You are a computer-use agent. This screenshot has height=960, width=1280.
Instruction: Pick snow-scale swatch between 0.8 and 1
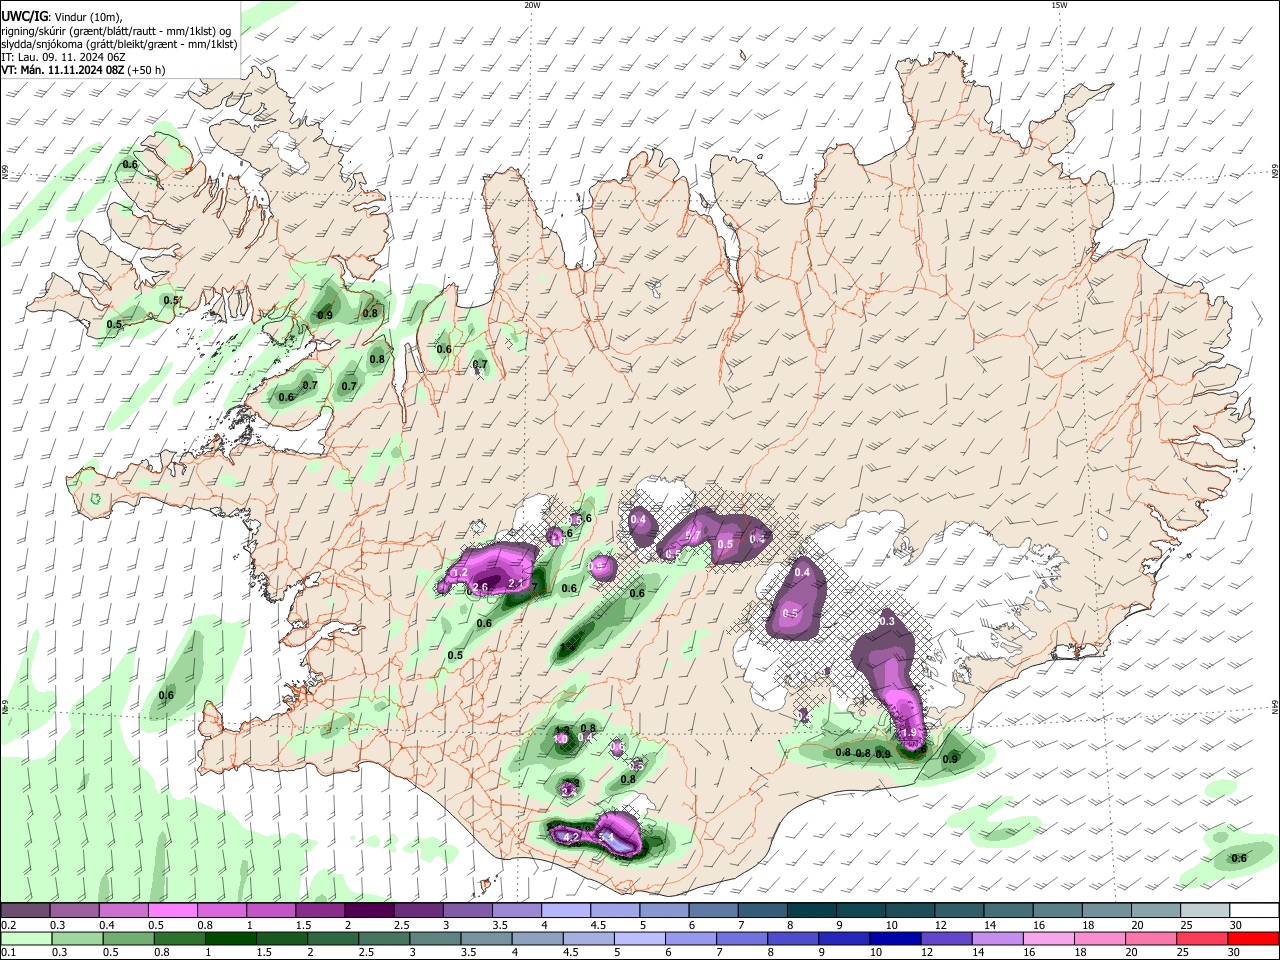click(221, 911)
